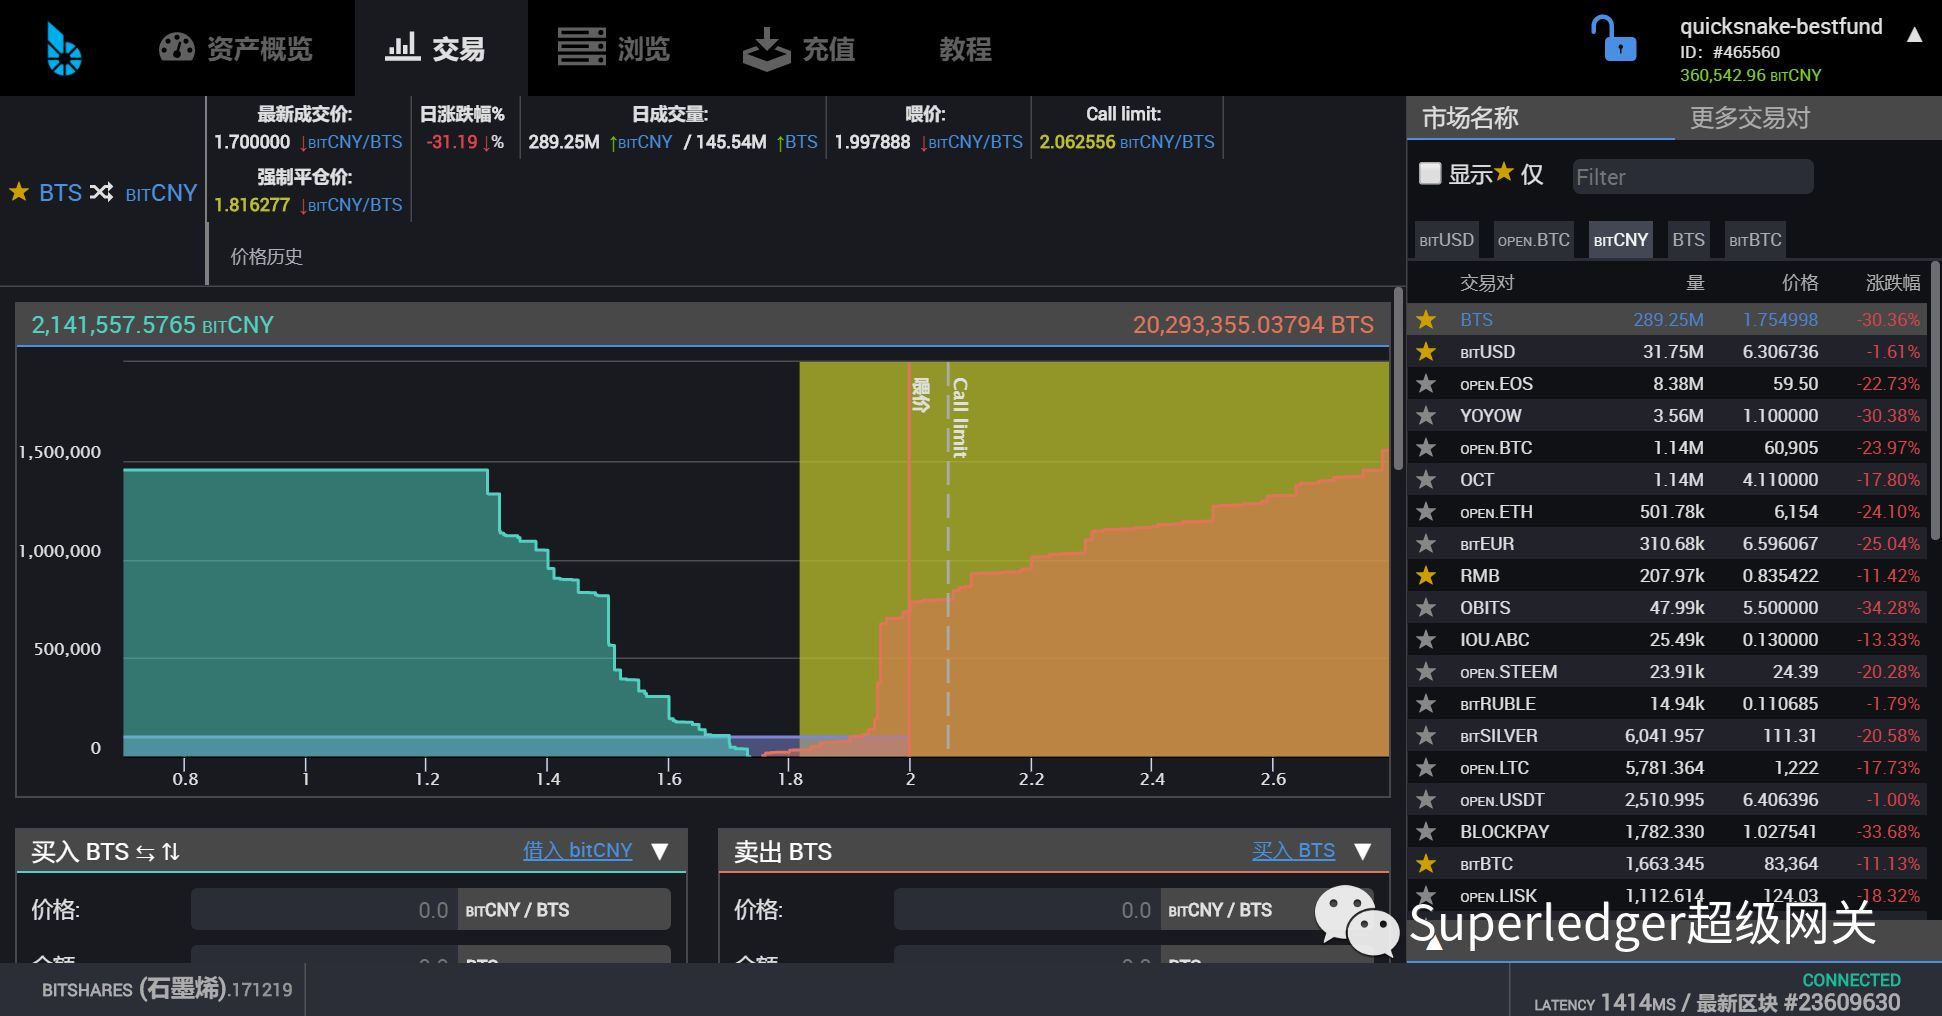Click the 价格历史 price history button
The image size is (1942, 1016).
pyautogui.click(x=266, y=256)
